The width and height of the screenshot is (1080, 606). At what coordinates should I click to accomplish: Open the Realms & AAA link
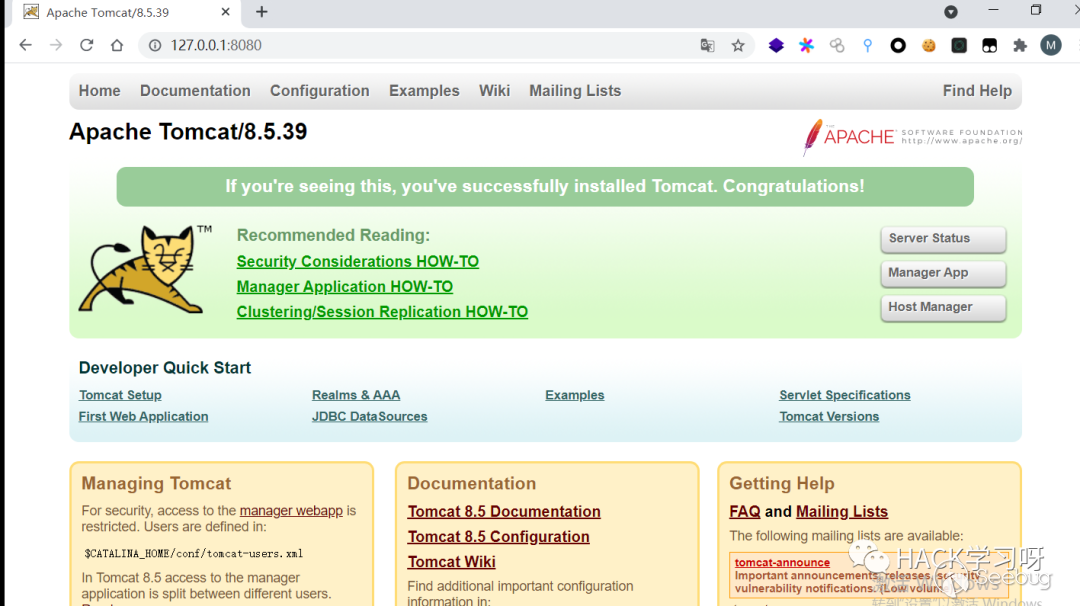pyautogui.click(x=355, y=395)
